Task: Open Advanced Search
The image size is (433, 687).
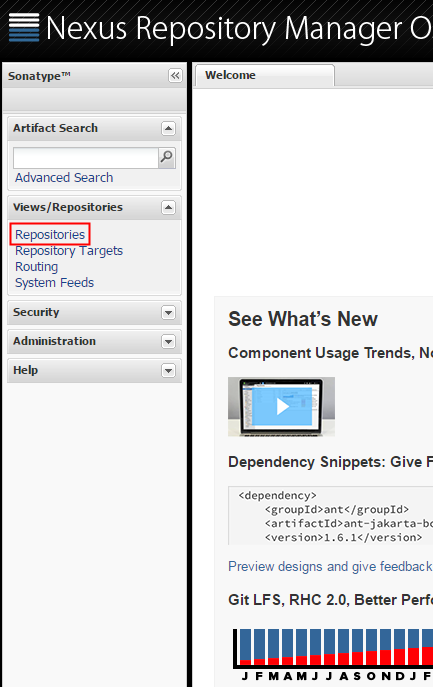Action: click(64, 177)
